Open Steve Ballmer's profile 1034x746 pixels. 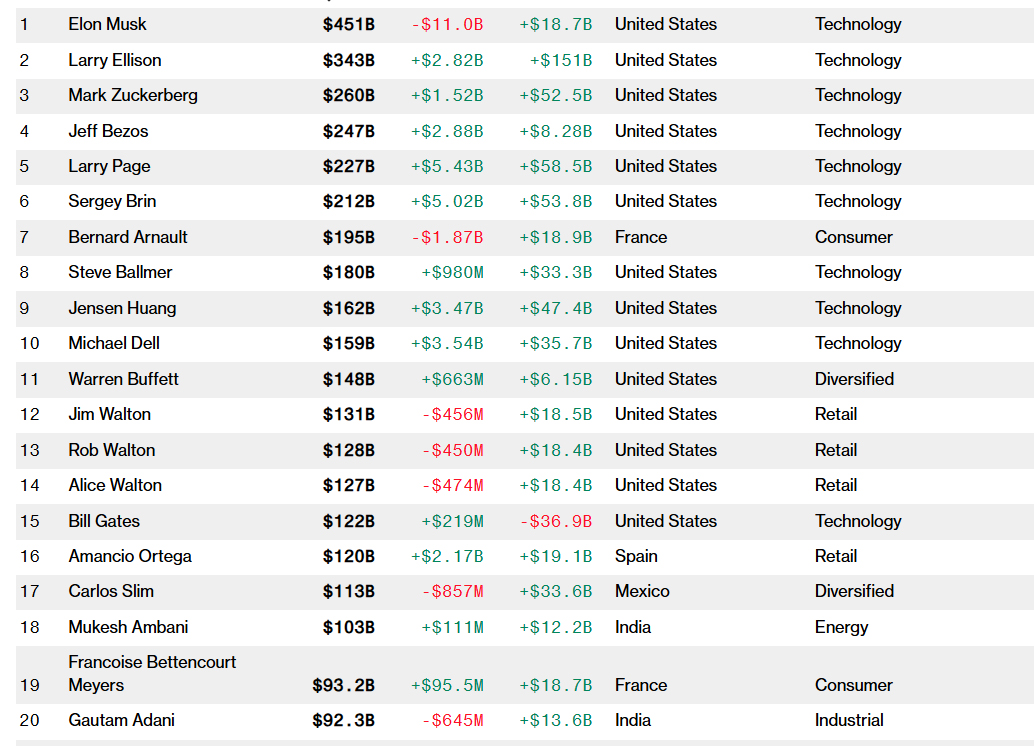point(120,272)
